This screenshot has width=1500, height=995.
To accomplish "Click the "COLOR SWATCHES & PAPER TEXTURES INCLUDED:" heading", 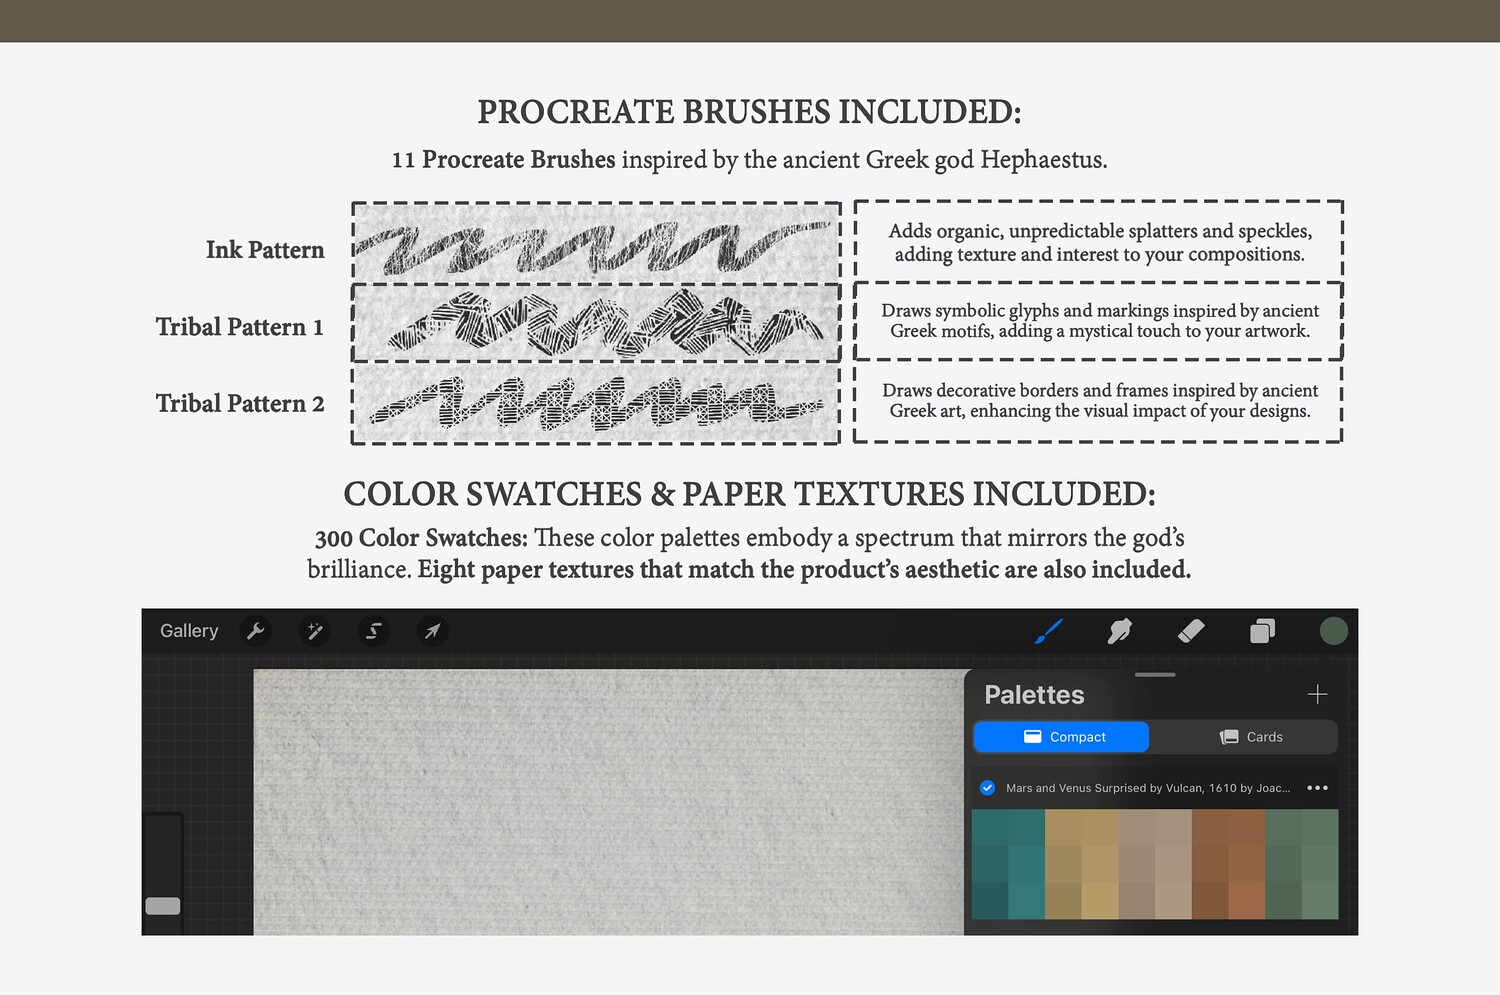I will pos(749,494).
